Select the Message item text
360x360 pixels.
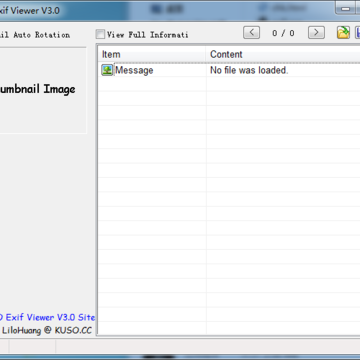click(134, 70)
